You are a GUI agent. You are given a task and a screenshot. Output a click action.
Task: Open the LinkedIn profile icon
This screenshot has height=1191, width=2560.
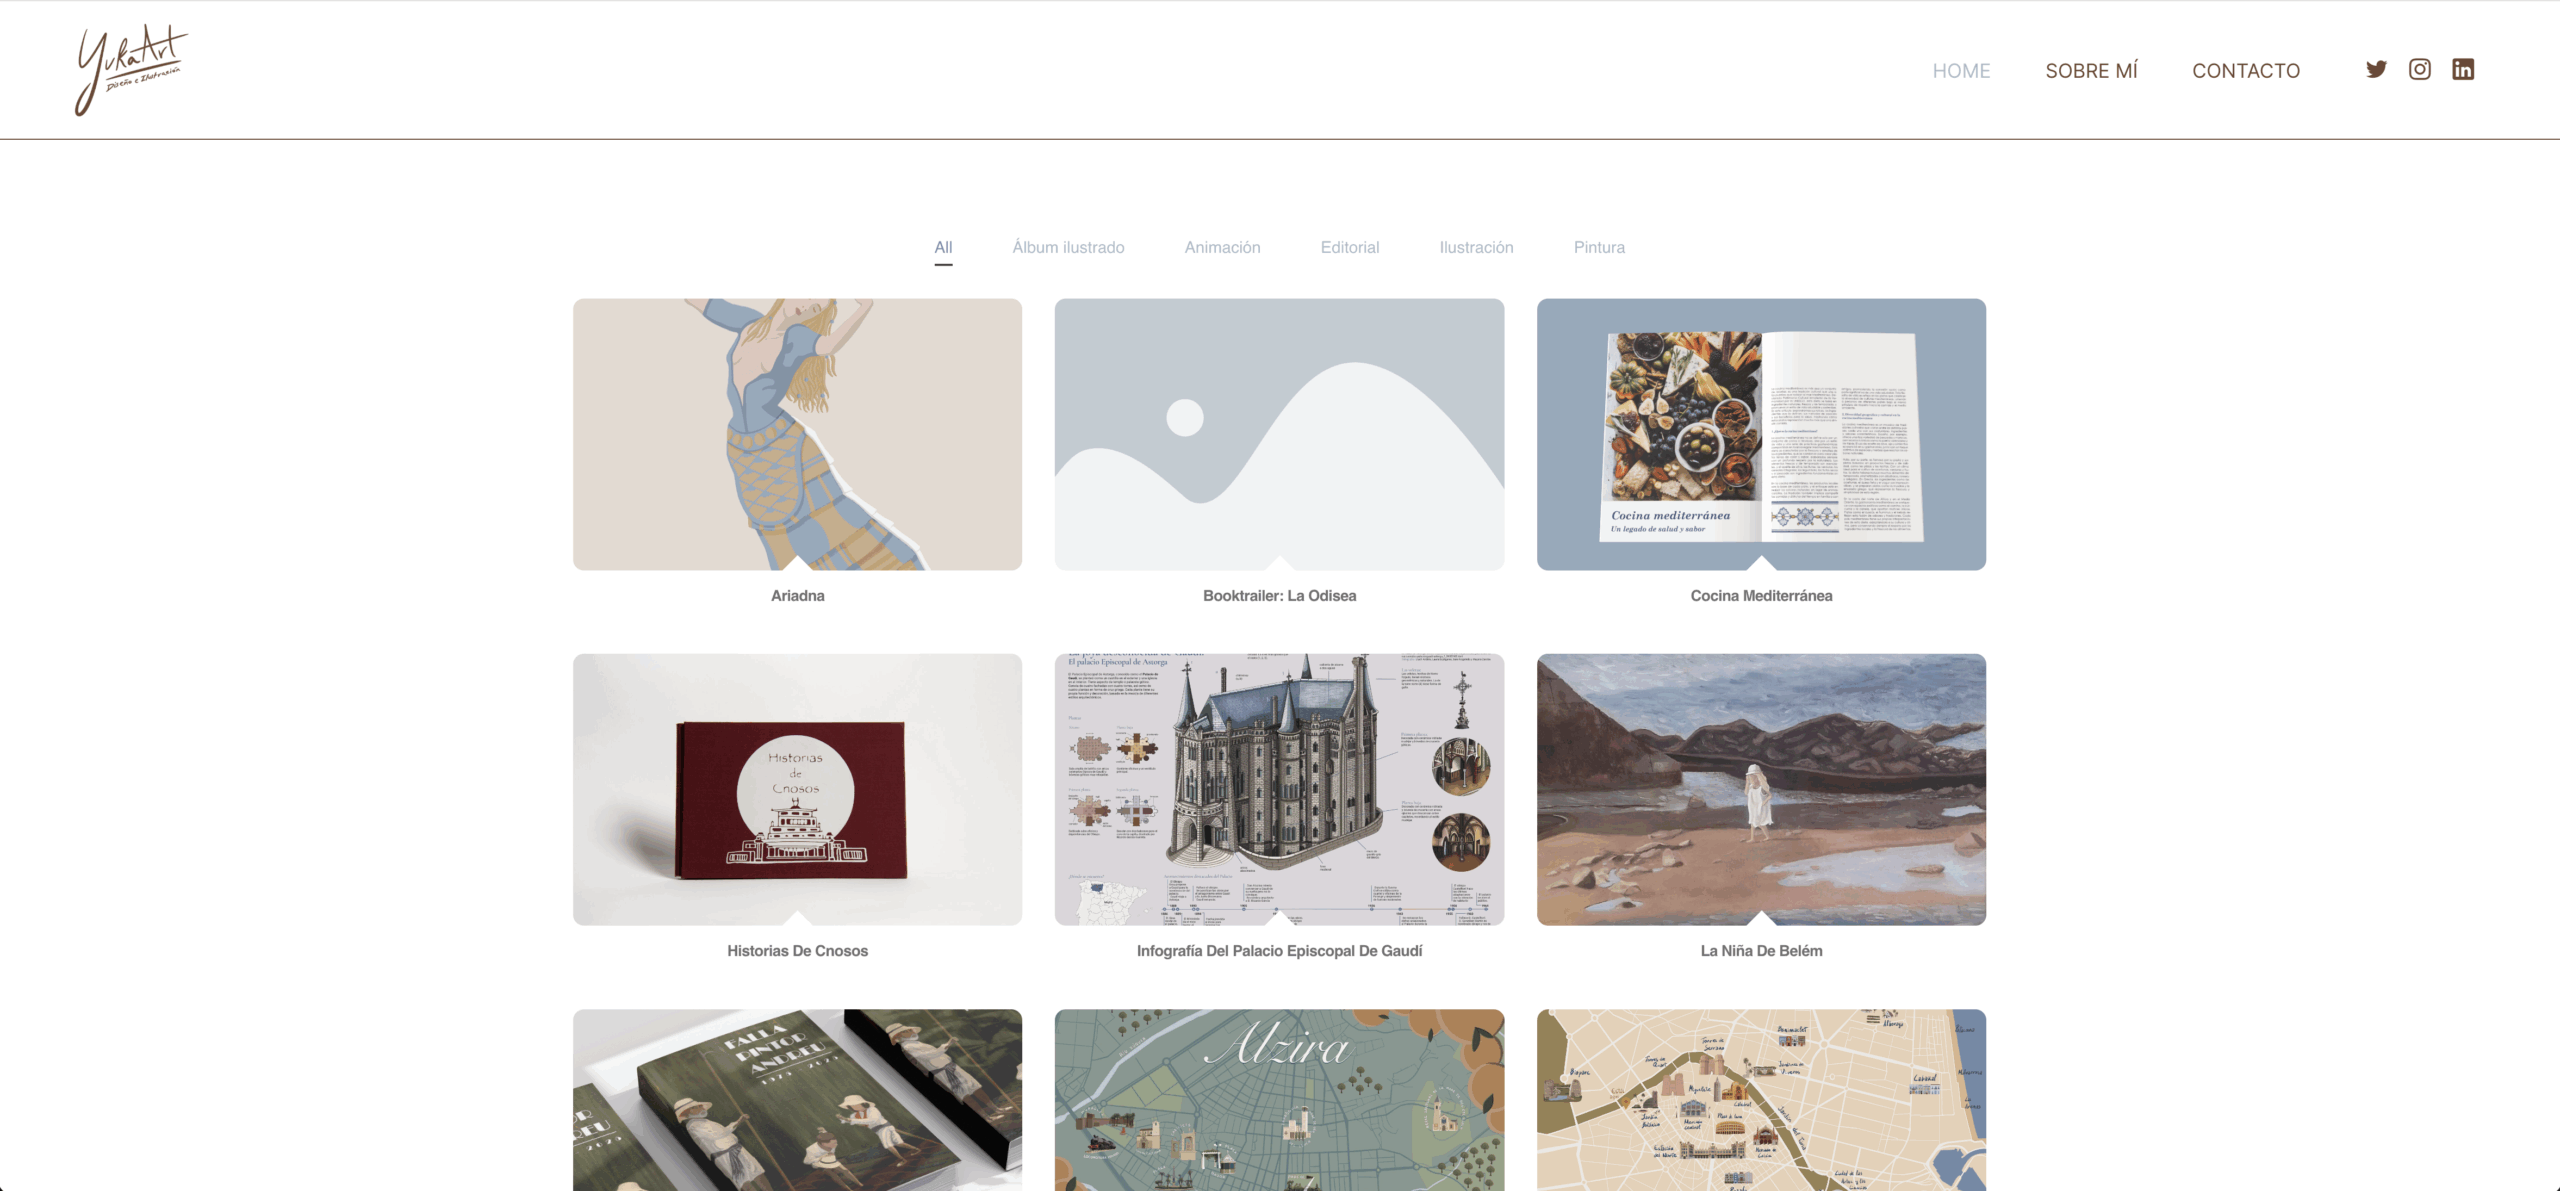click(x=2463, y=69)
